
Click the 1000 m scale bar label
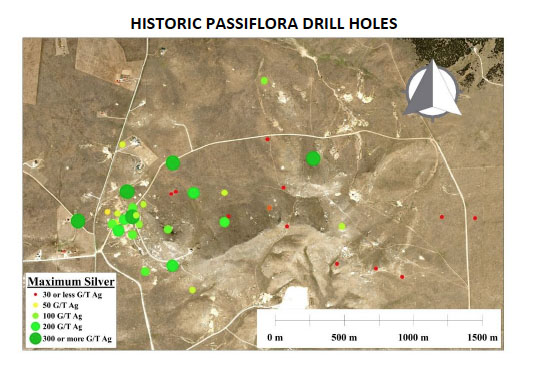point(413,338)
